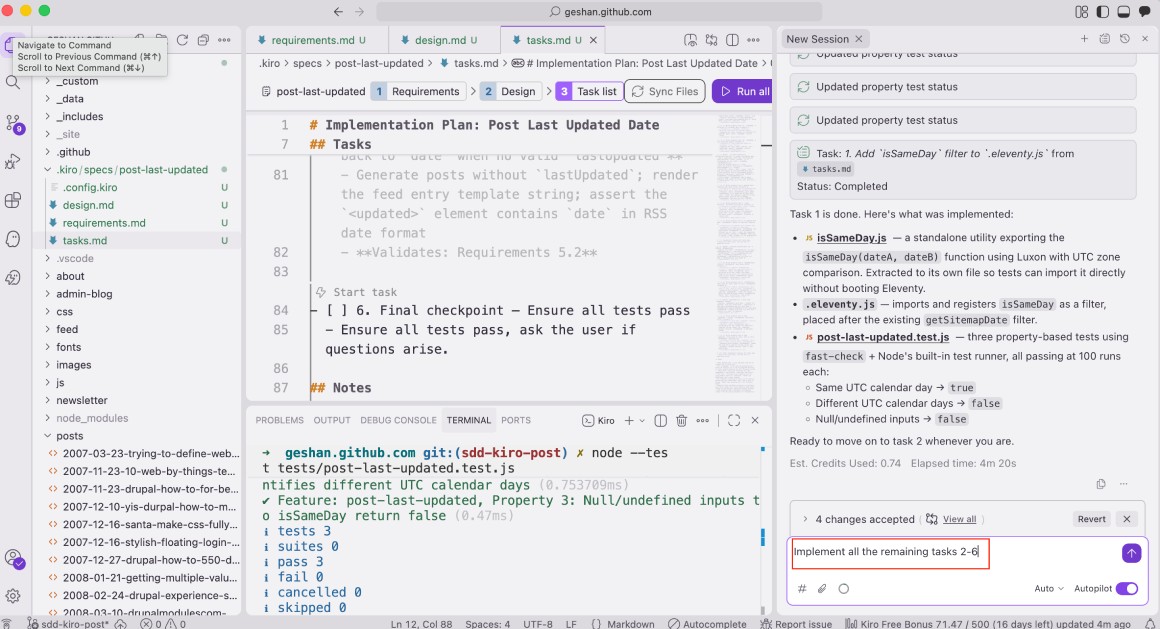
Task: Refresh the file explorer
Action: [x=182, y=40]
